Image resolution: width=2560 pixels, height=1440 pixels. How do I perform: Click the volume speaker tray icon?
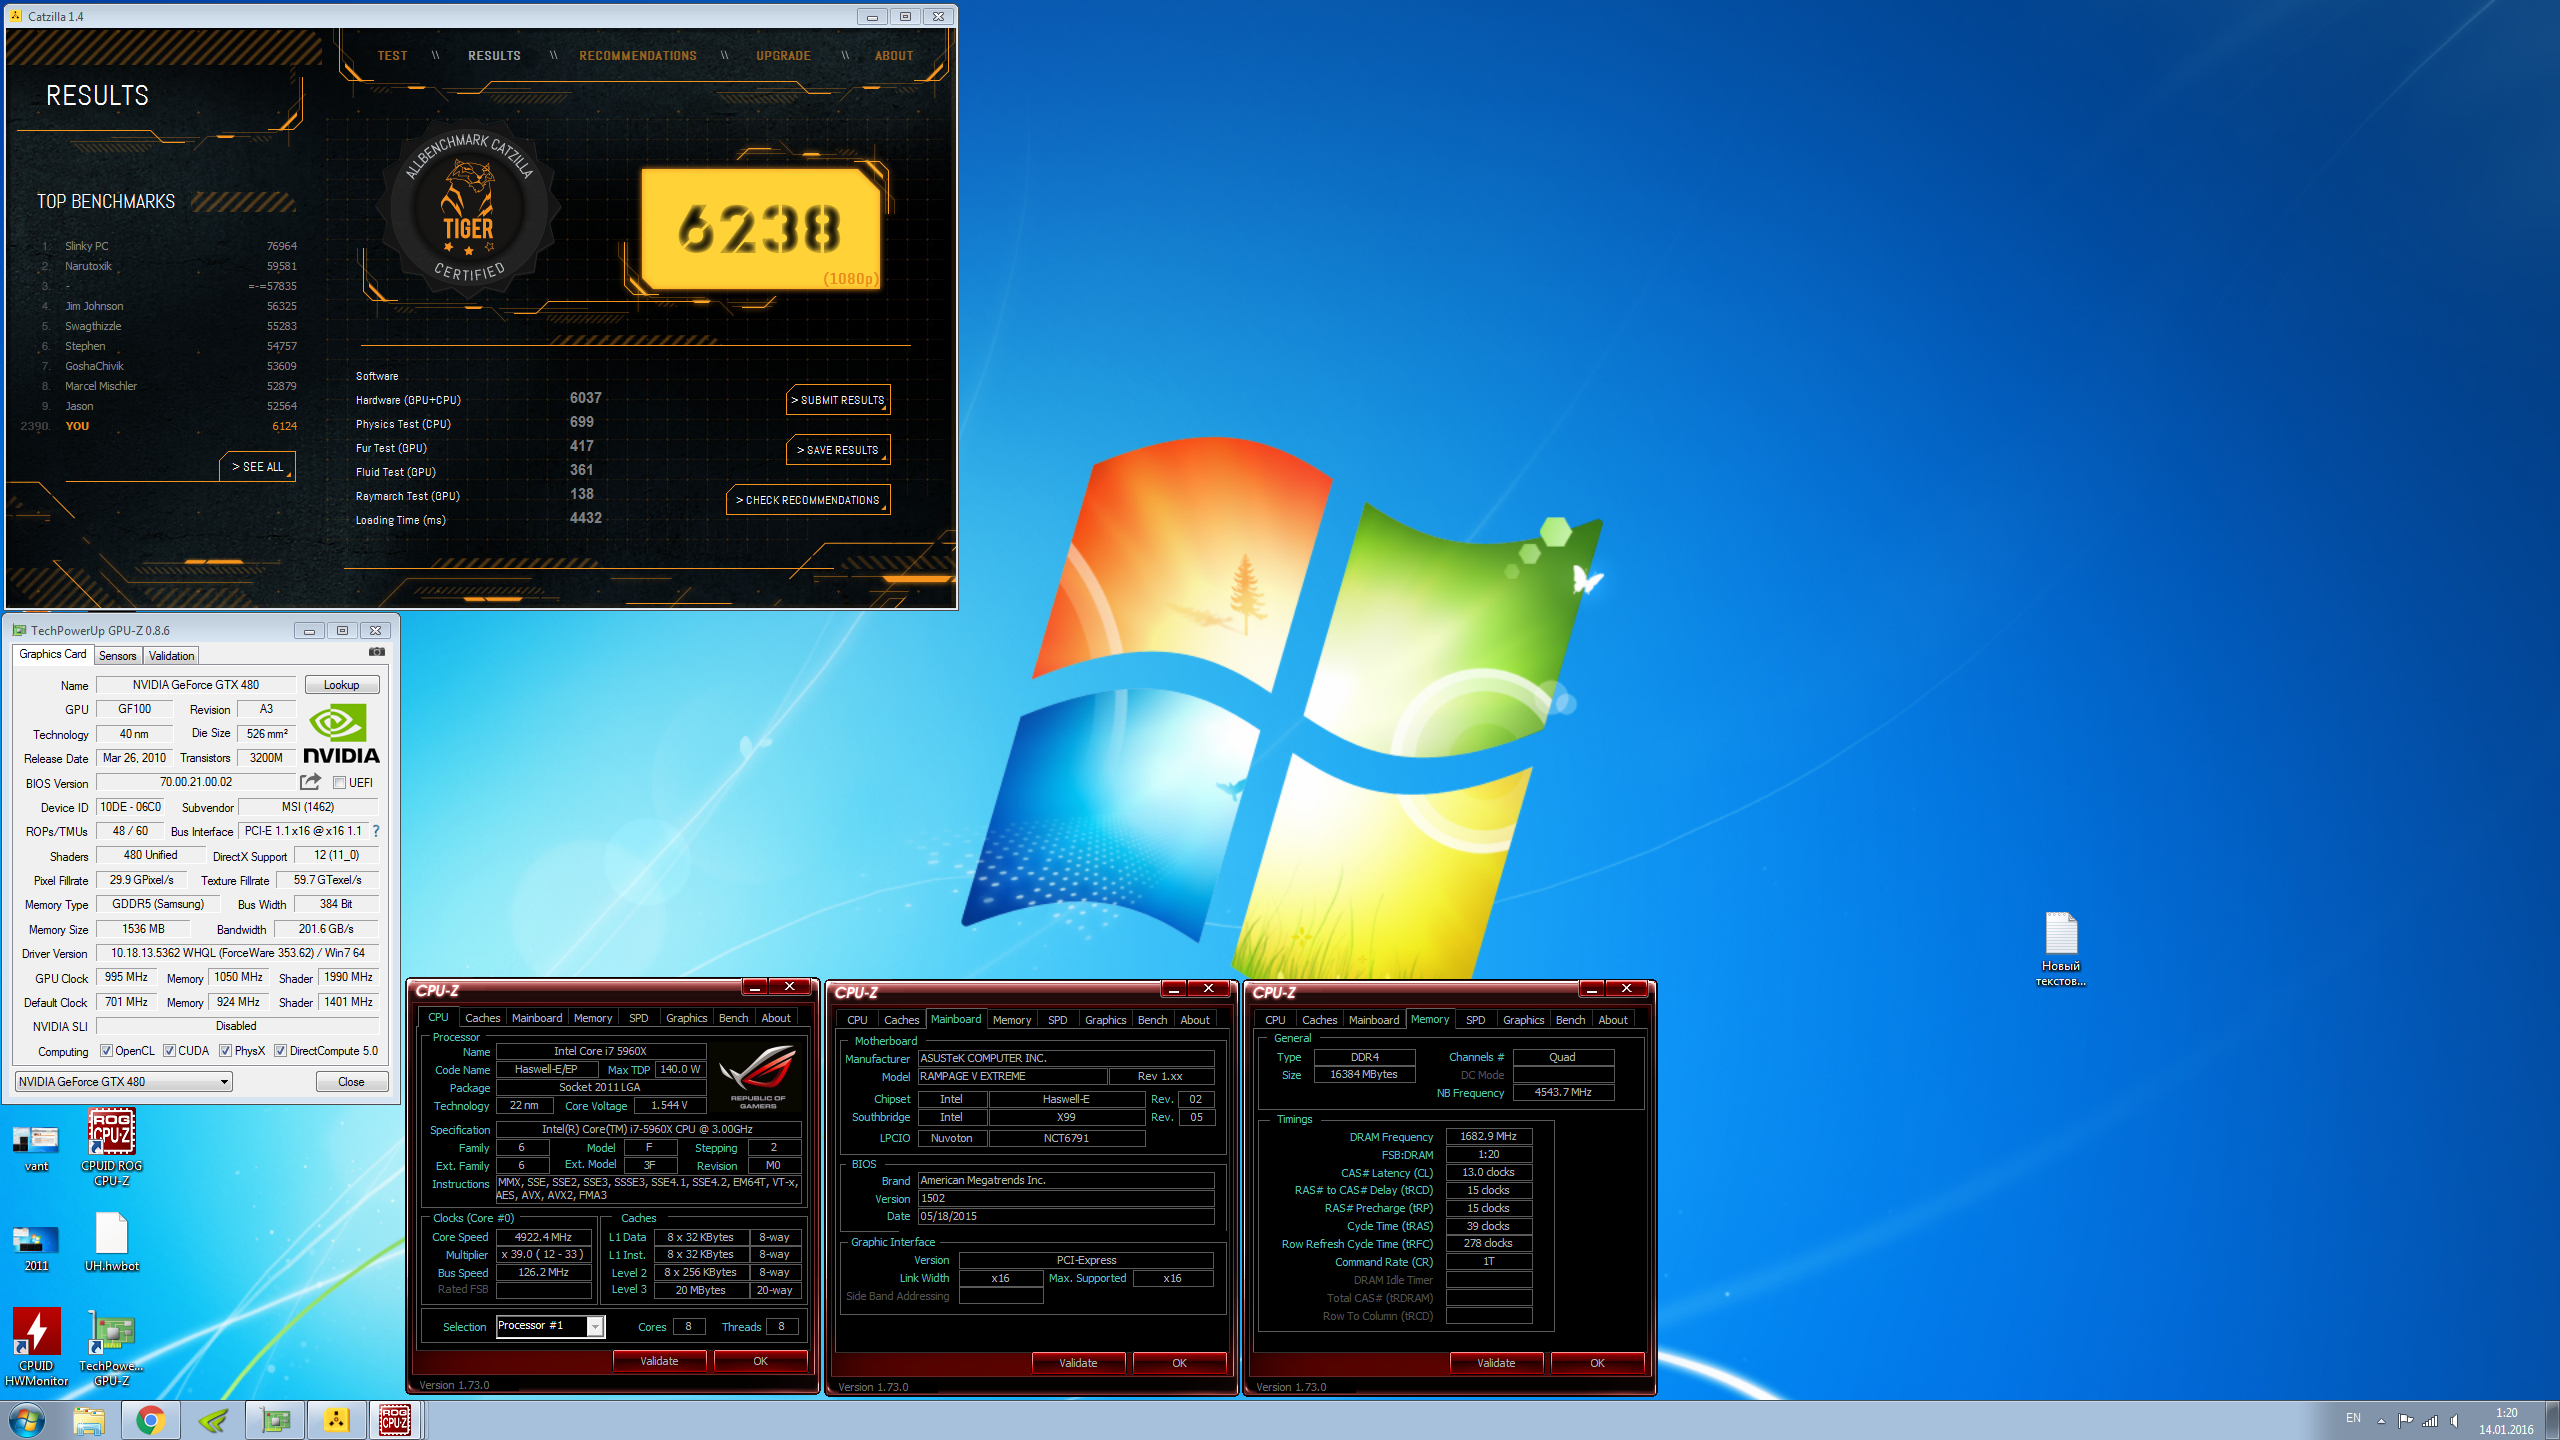pos(2455,1421)
